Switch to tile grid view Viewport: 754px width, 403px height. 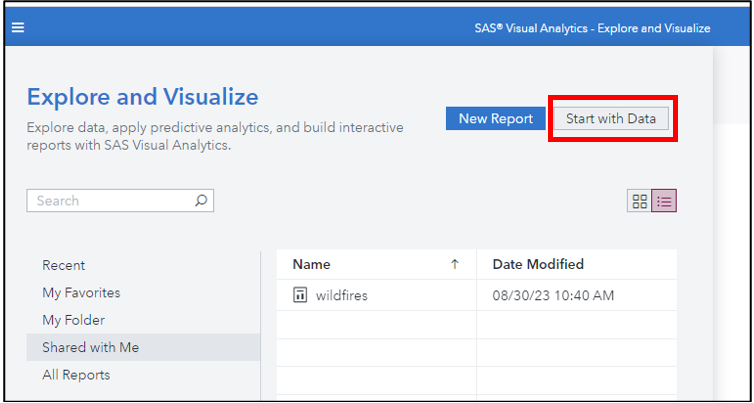point(639,201)
